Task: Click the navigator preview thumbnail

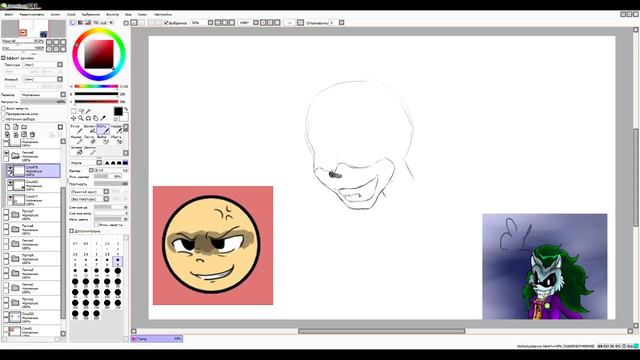Action: 33,29
